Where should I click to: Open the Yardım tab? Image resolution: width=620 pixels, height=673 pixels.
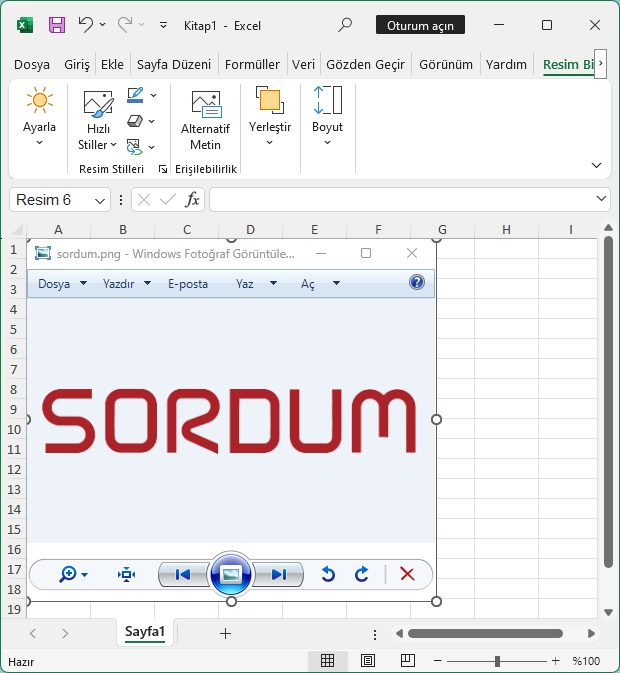coord(506,64)
